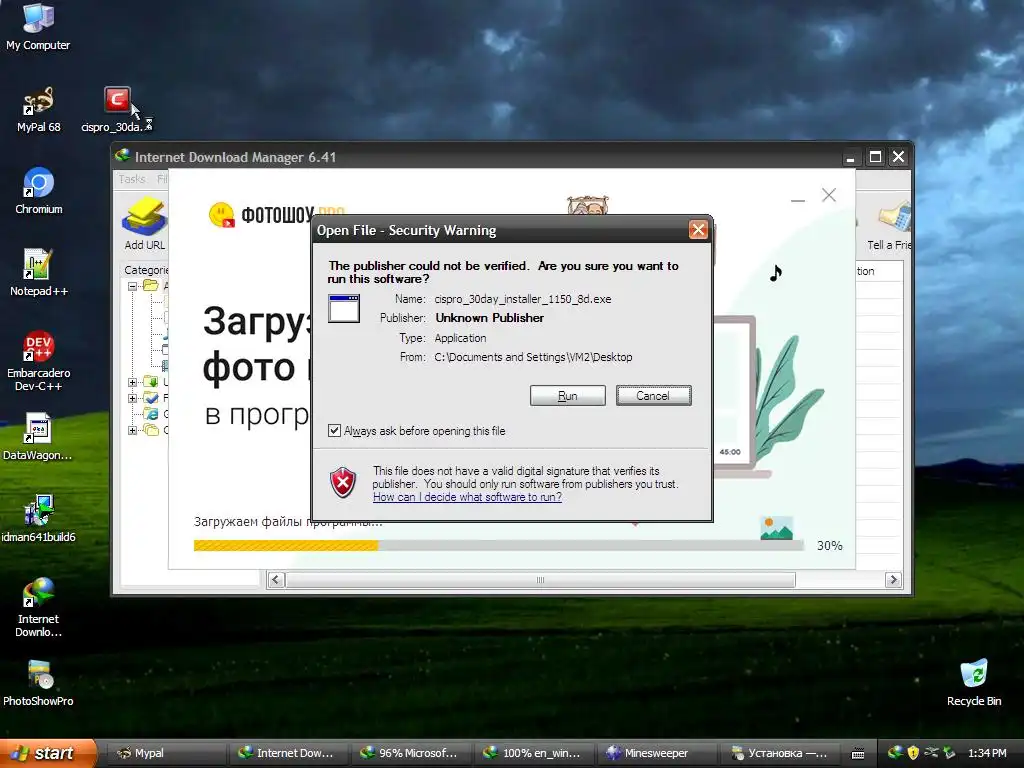Open How can I decide what software to run
Viewport: 1024px width, 768px height.
tap(468, 497)
